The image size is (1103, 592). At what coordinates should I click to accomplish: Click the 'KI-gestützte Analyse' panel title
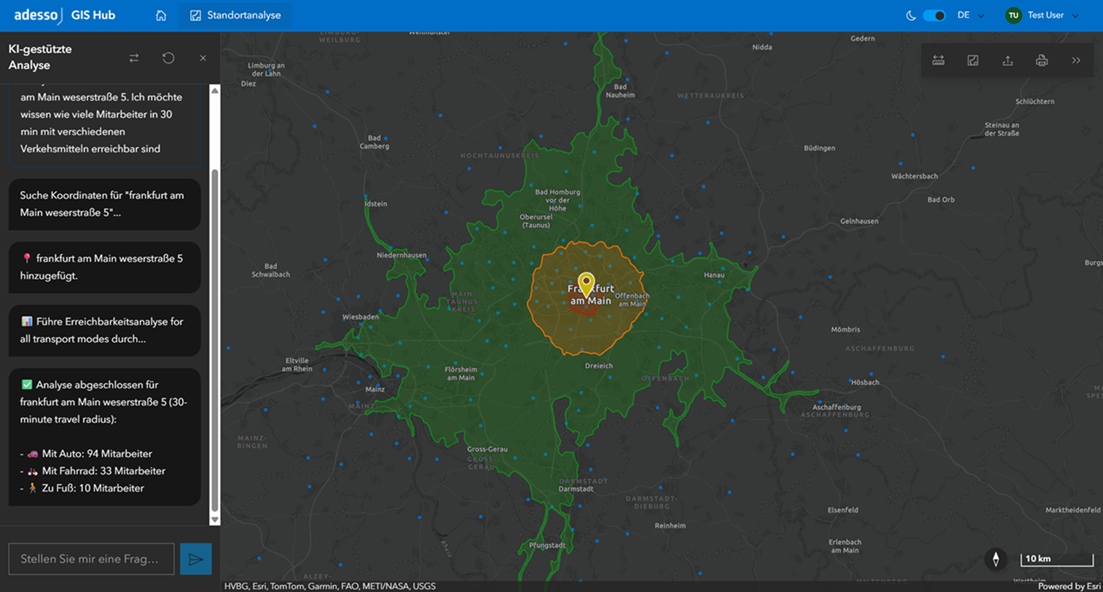[x=40, y=57]
